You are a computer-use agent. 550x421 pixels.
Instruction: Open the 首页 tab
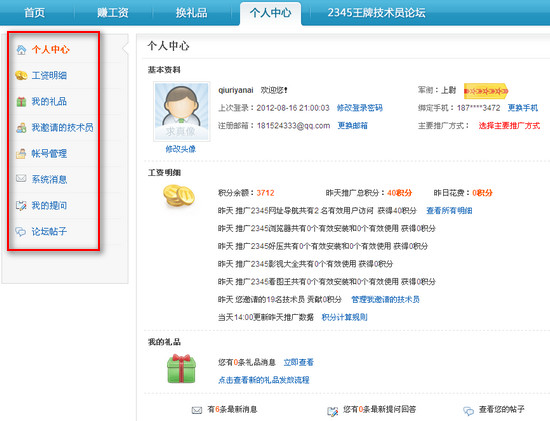pyautogui.click(x=34, y=13)
